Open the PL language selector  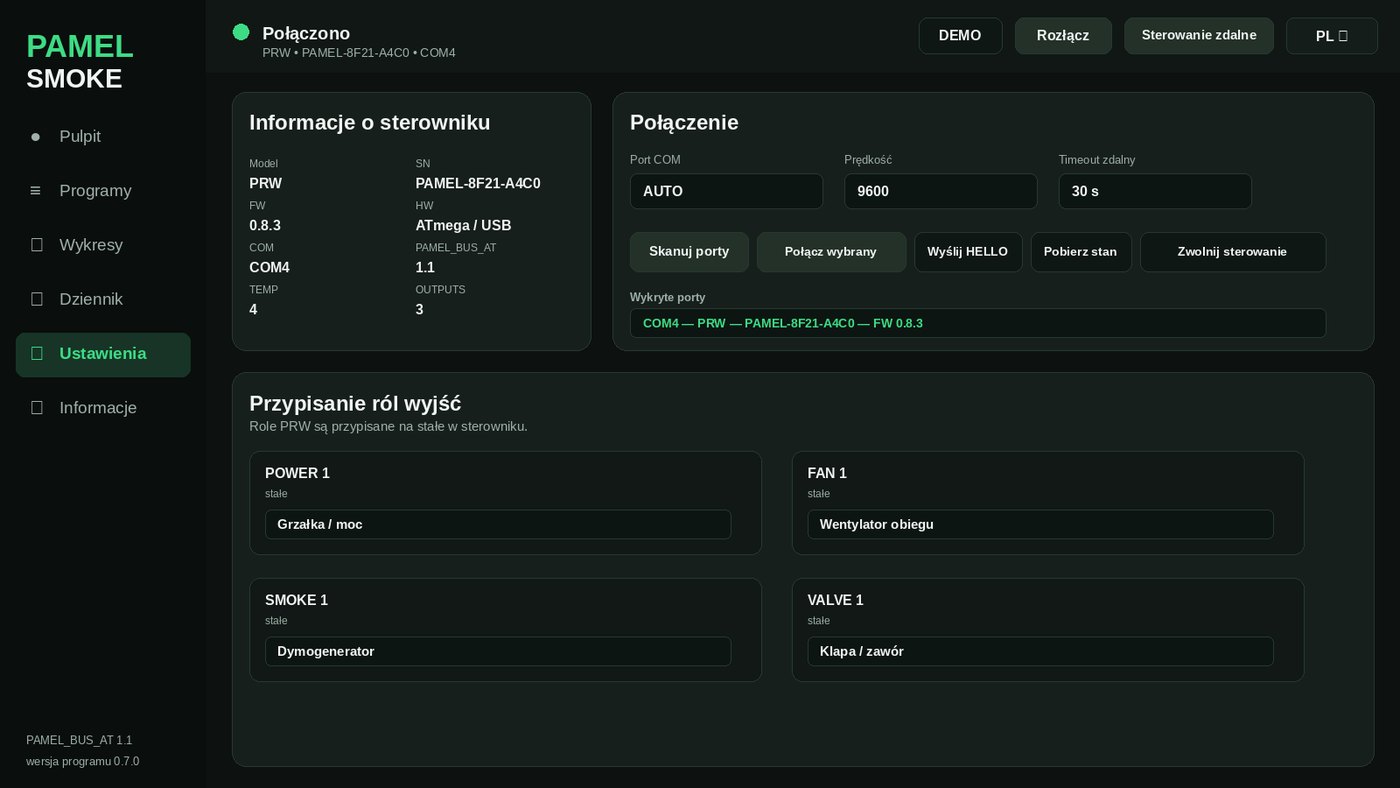click(x=1332, y=36)
